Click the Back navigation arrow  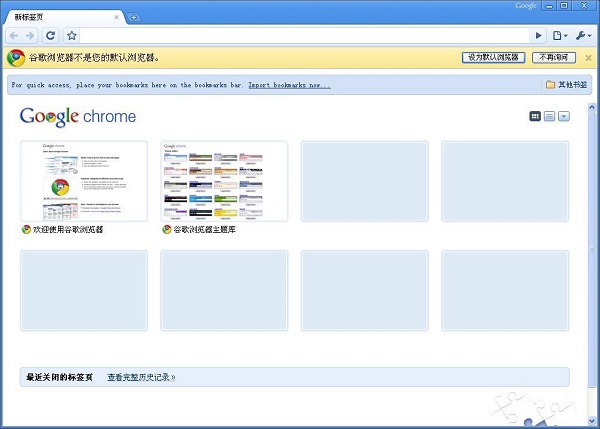14,36
